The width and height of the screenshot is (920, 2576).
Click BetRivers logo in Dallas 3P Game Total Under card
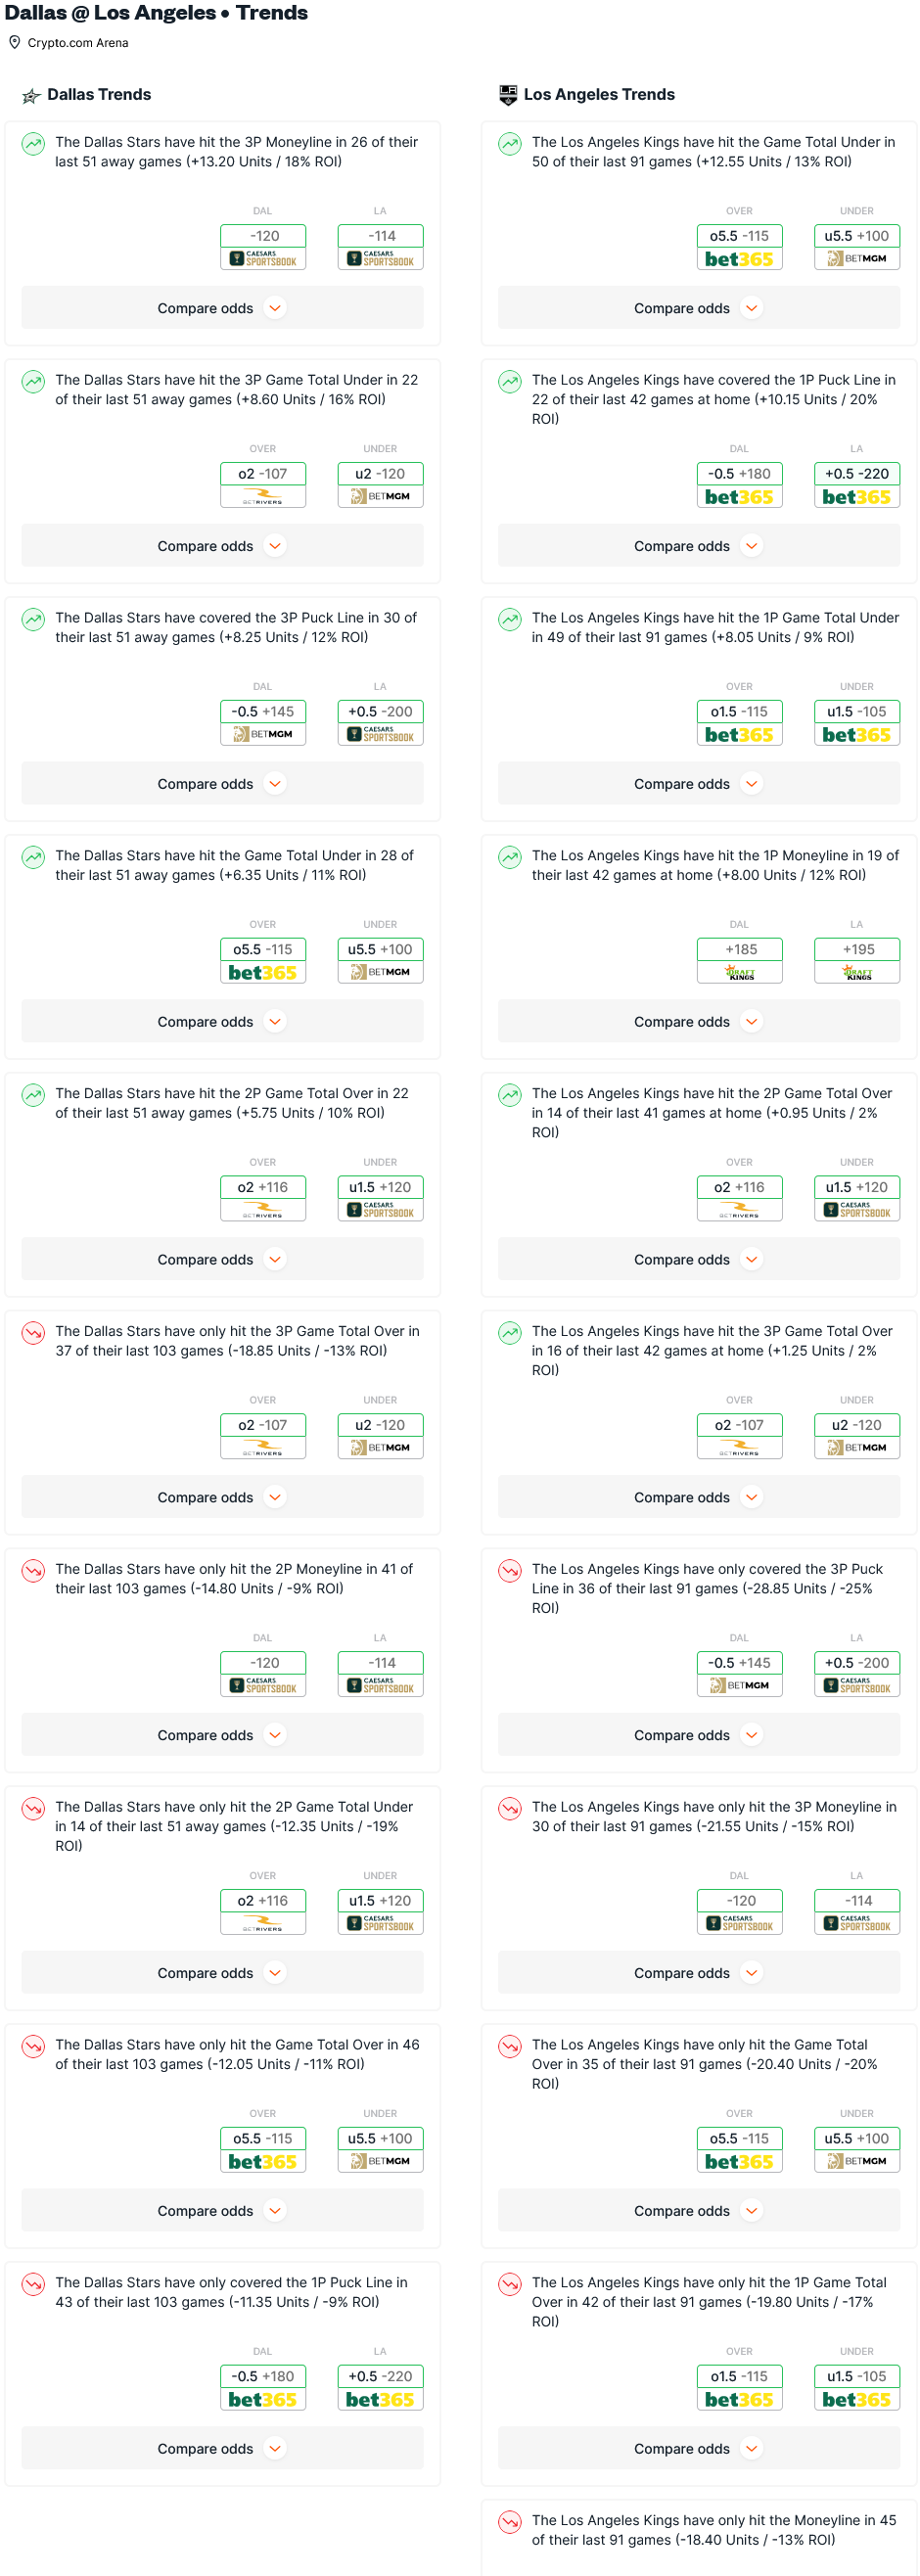point(263,497)
